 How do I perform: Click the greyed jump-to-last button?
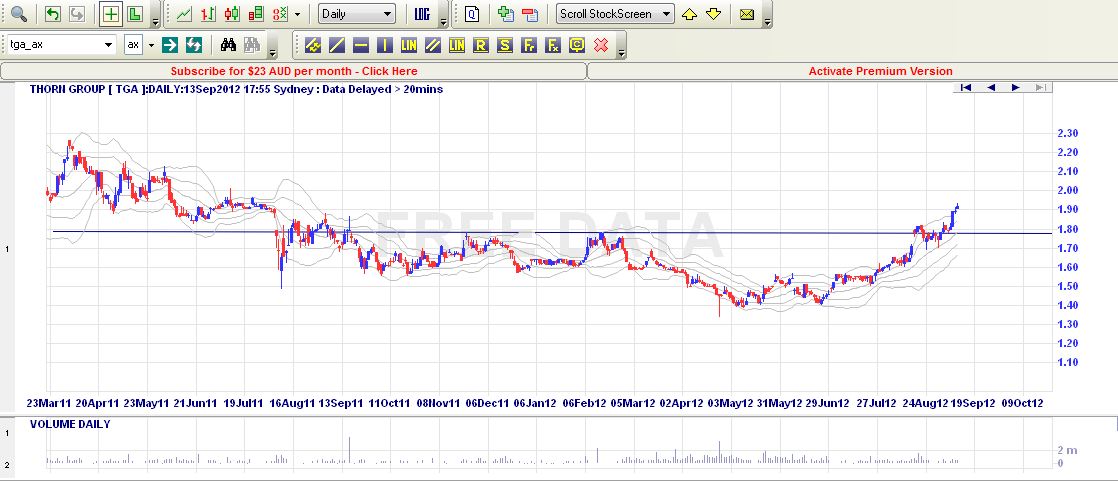pyautogui.click(x=1040, y=88)
